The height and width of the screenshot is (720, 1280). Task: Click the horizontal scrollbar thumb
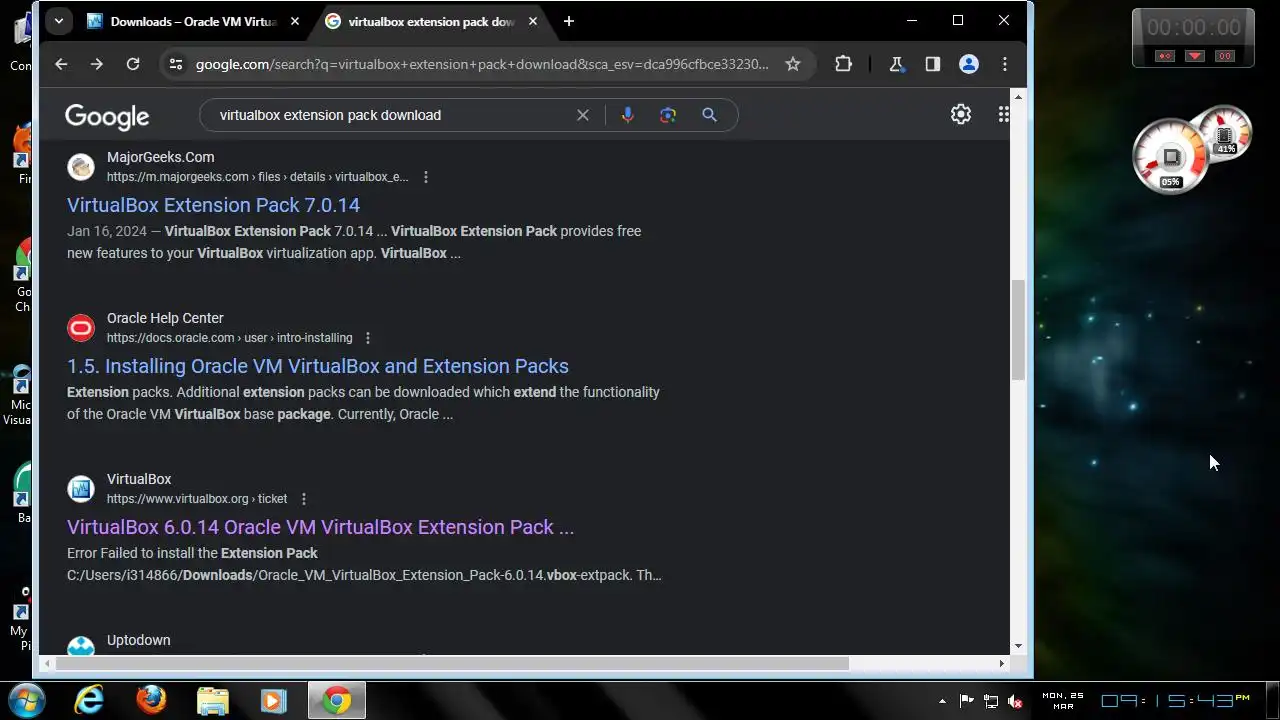[450, 663]
